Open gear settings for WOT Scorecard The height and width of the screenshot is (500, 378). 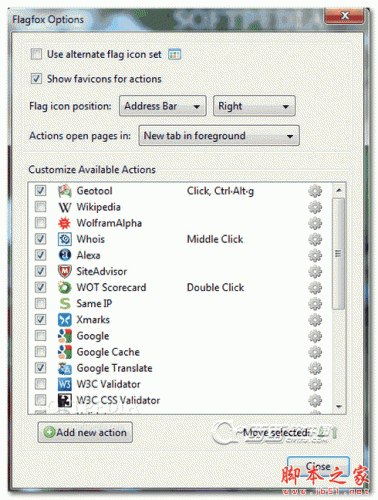315,287
